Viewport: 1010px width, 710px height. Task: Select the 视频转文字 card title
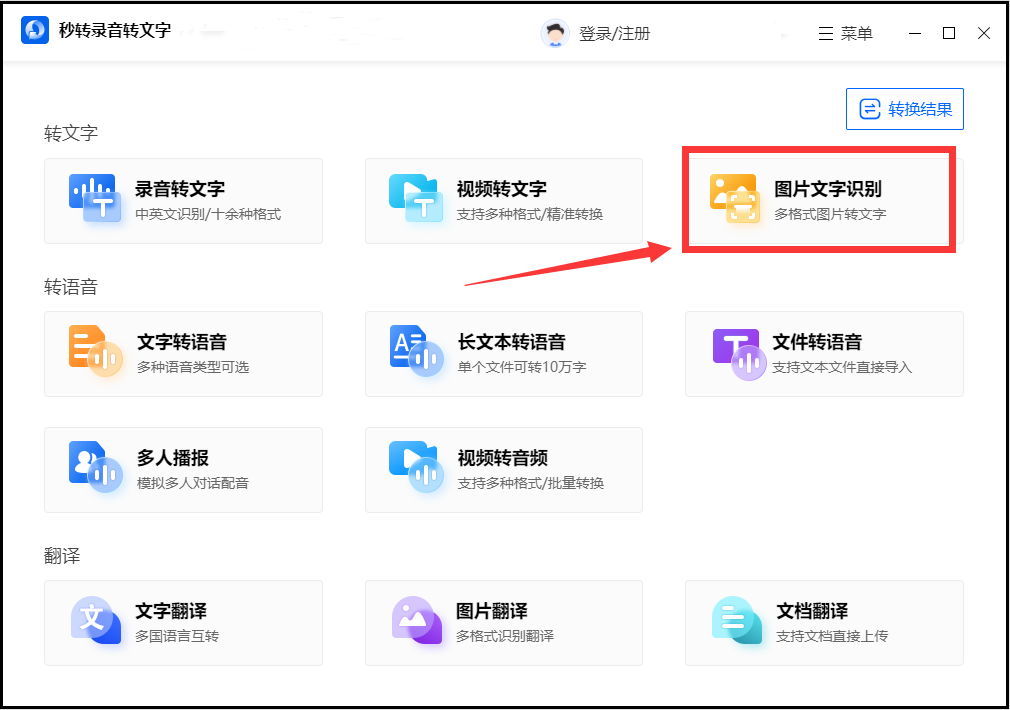click(502, 189)
